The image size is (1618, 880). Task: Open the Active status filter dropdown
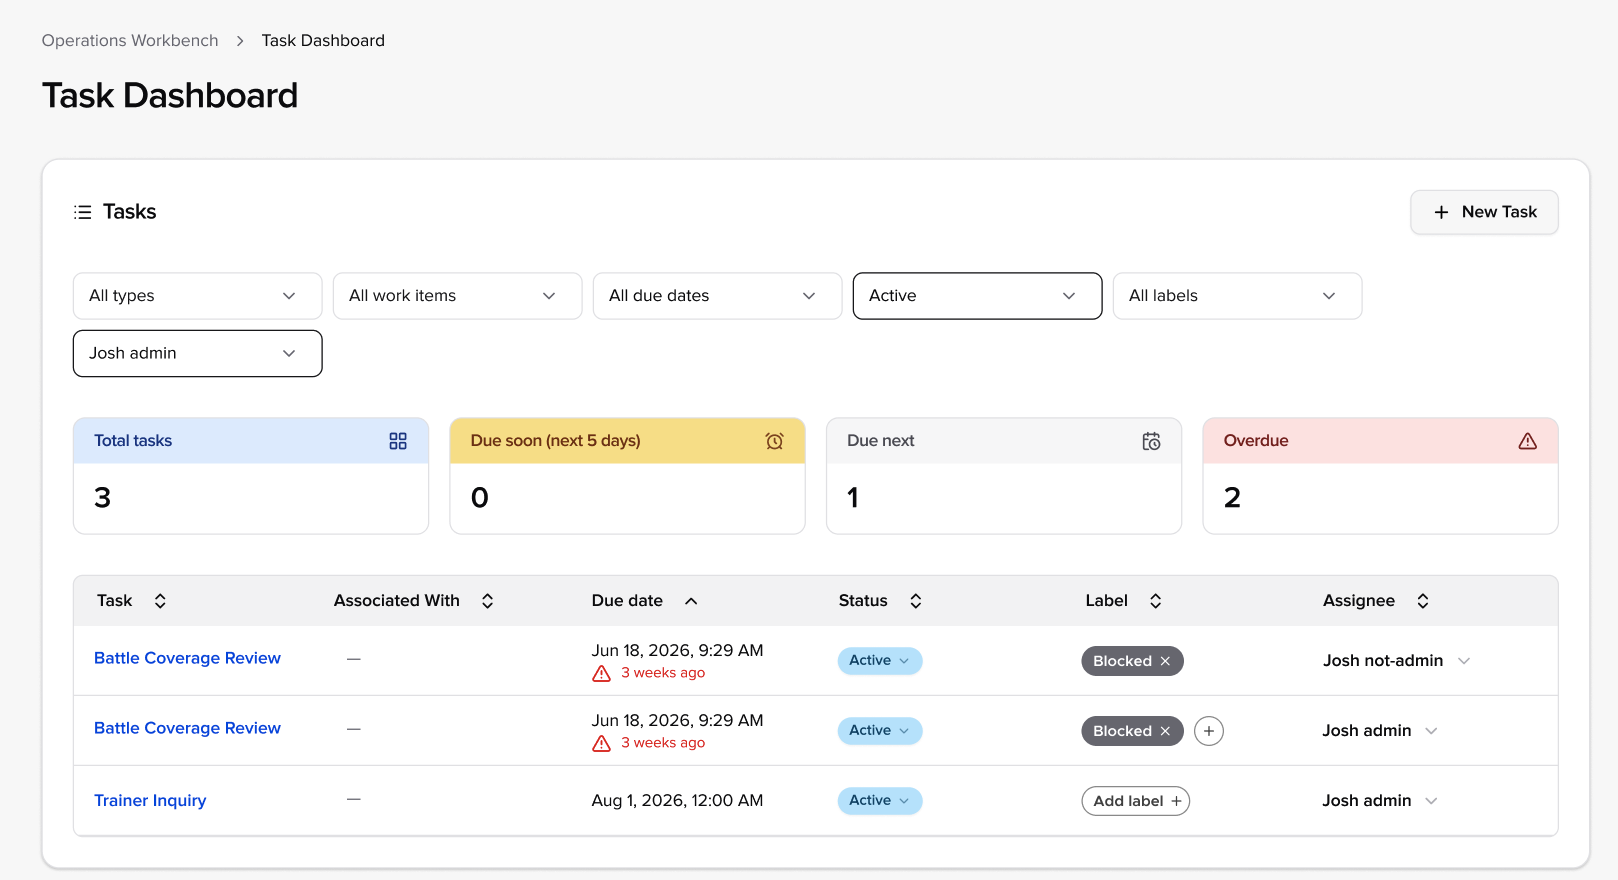[x=978, y=296]
